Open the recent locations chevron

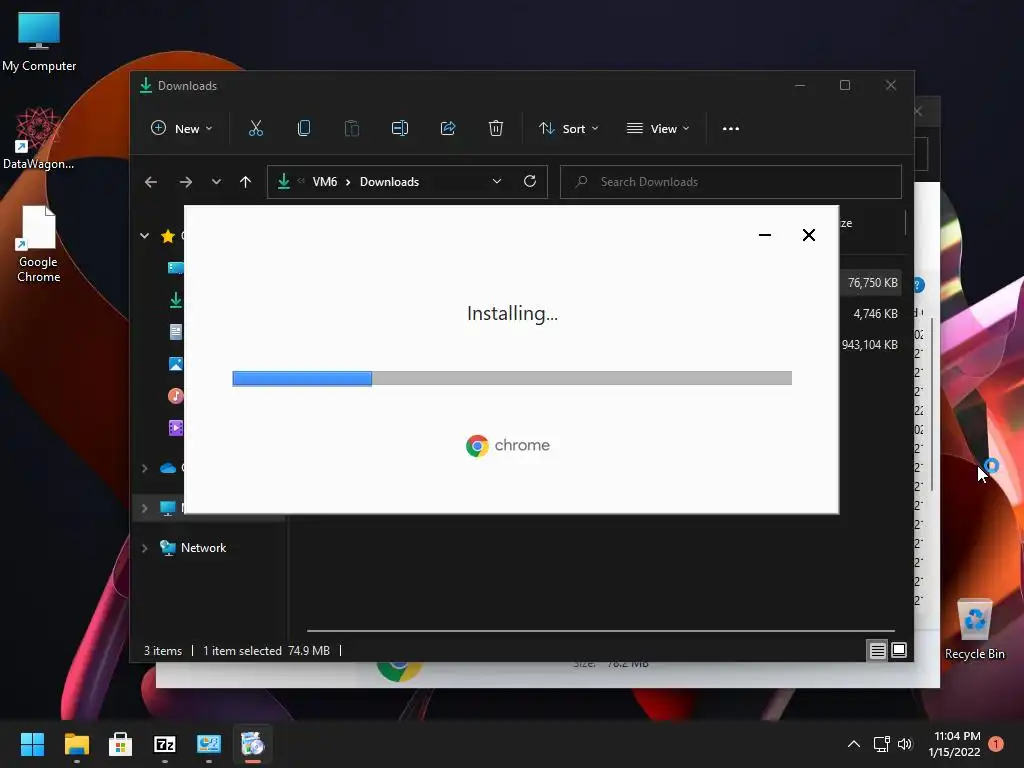pyautogui.click(x=216, y=182)
